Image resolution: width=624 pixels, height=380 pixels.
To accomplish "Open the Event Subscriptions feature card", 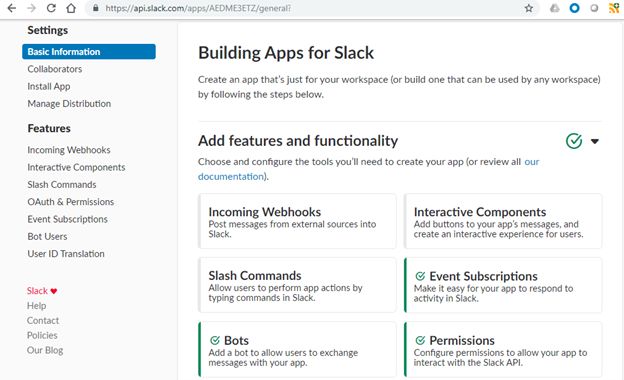I will point(503,285).
